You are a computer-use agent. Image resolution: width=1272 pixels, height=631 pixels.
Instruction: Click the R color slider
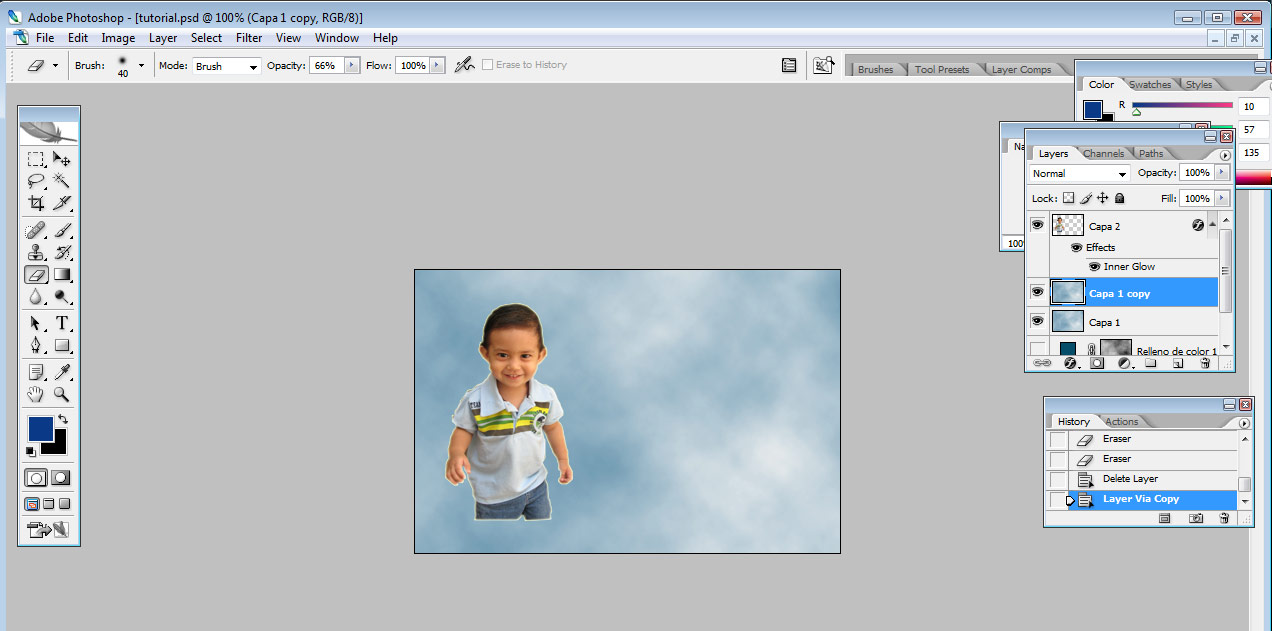pyautogui.click(x=1182, y=106)
